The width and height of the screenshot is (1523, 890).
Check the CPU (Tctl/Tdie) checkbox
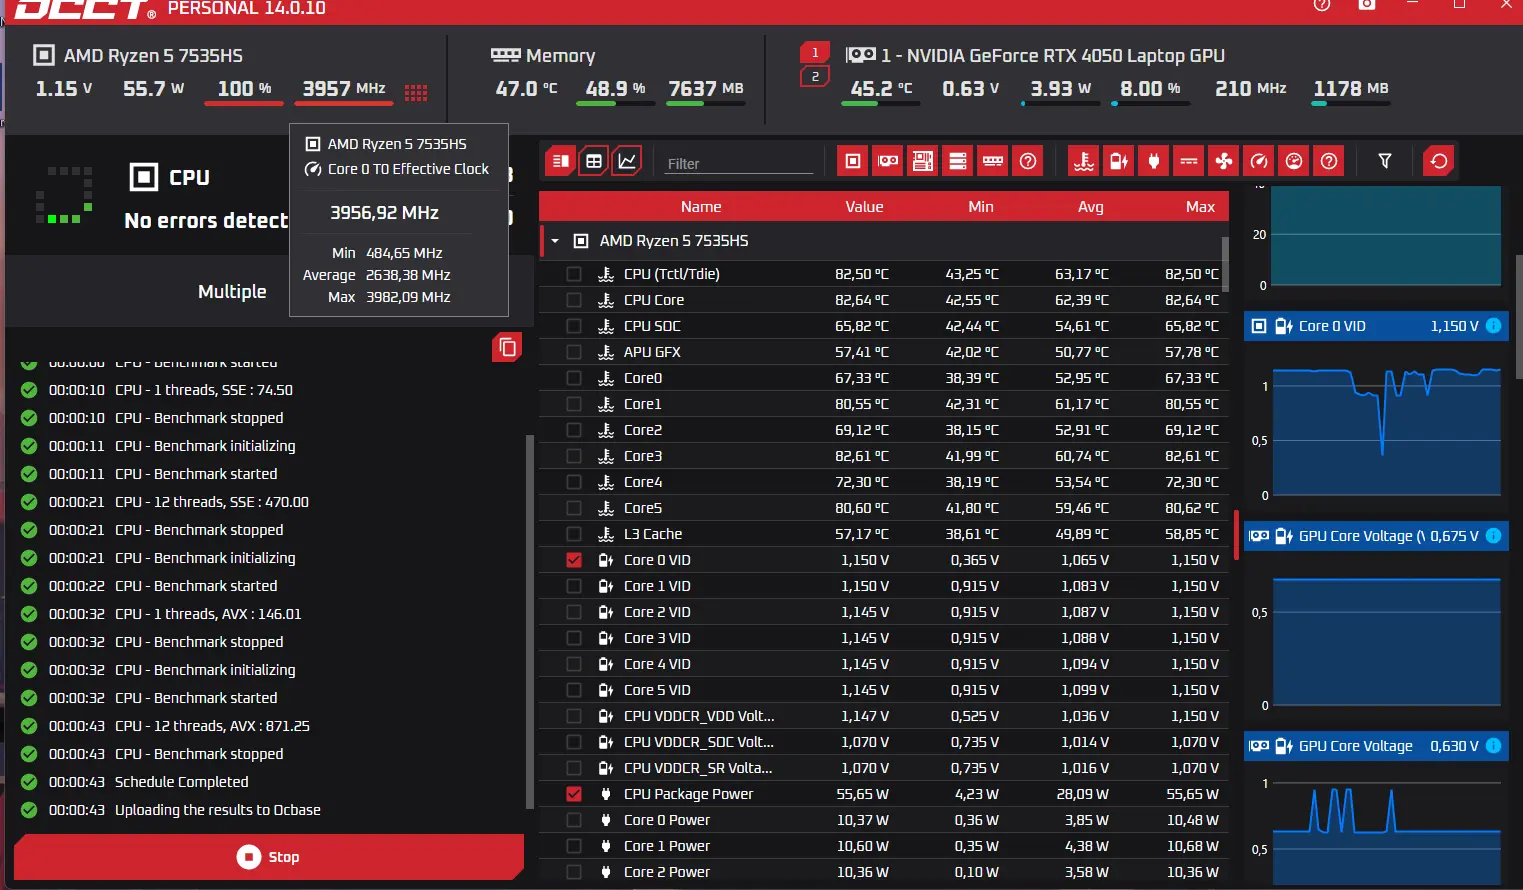pos(574,274)
